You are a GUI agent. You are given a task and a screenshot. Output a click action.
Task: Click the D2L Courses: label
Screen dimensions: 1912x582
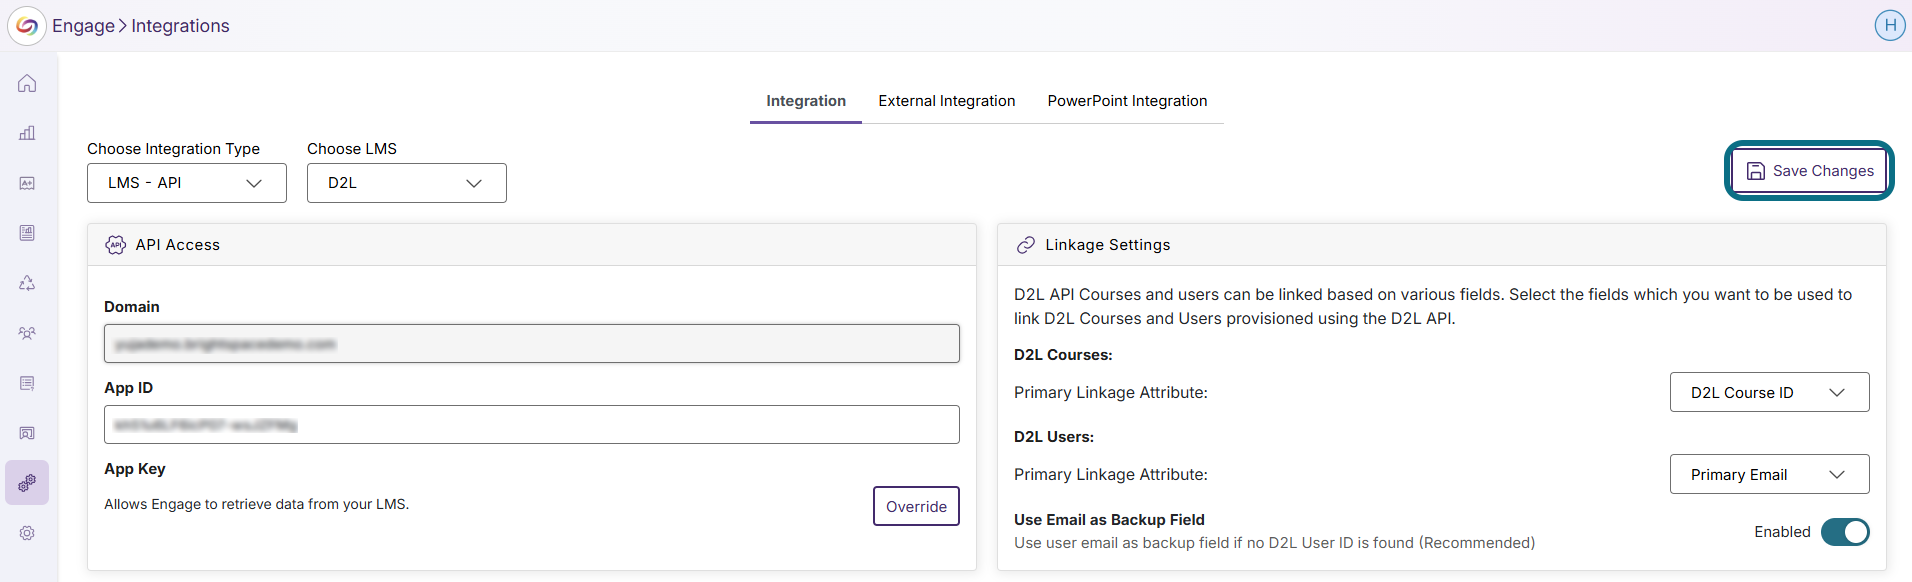1063,355
